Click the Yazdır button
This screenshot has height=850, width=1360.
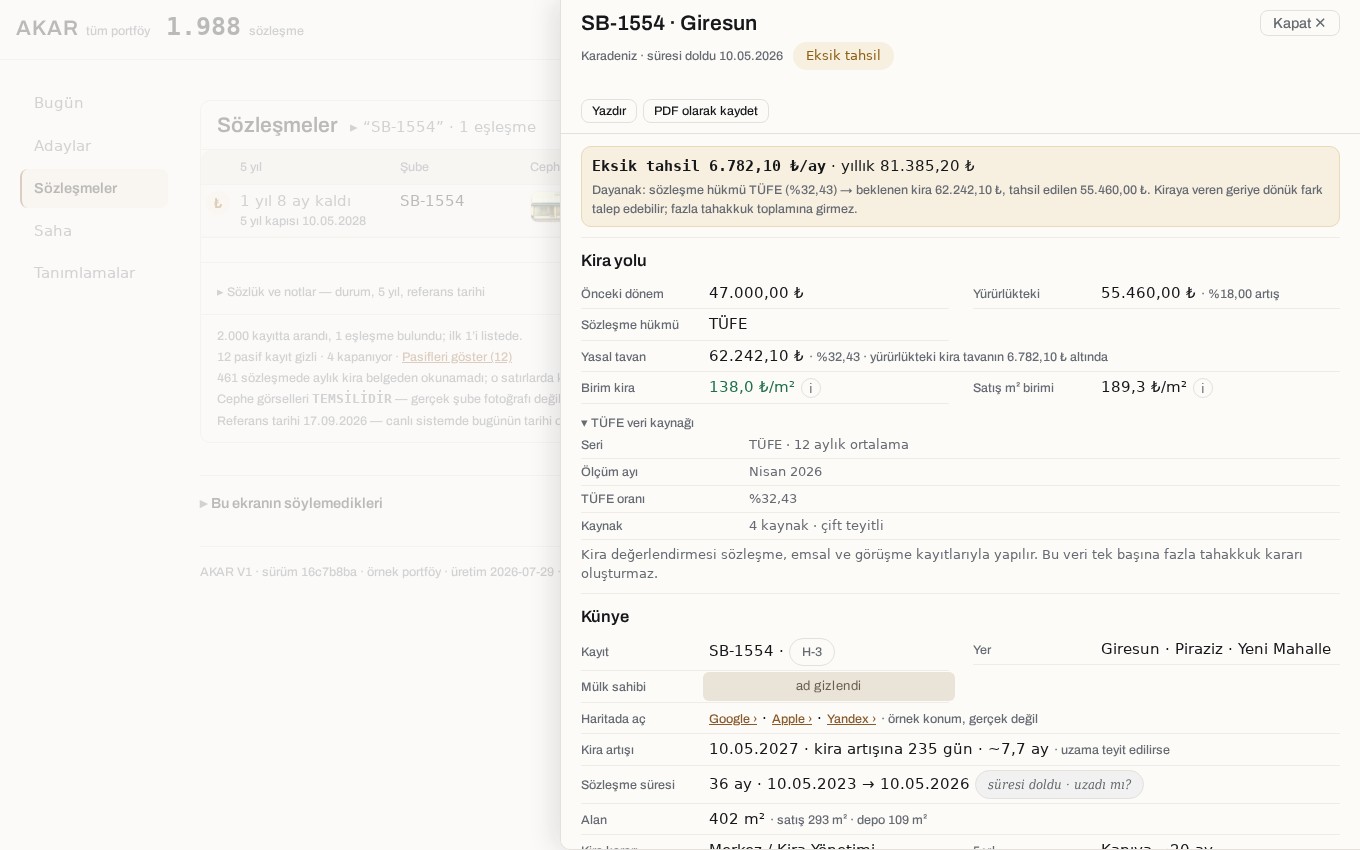pyautogui.click(x=609, y=111)
